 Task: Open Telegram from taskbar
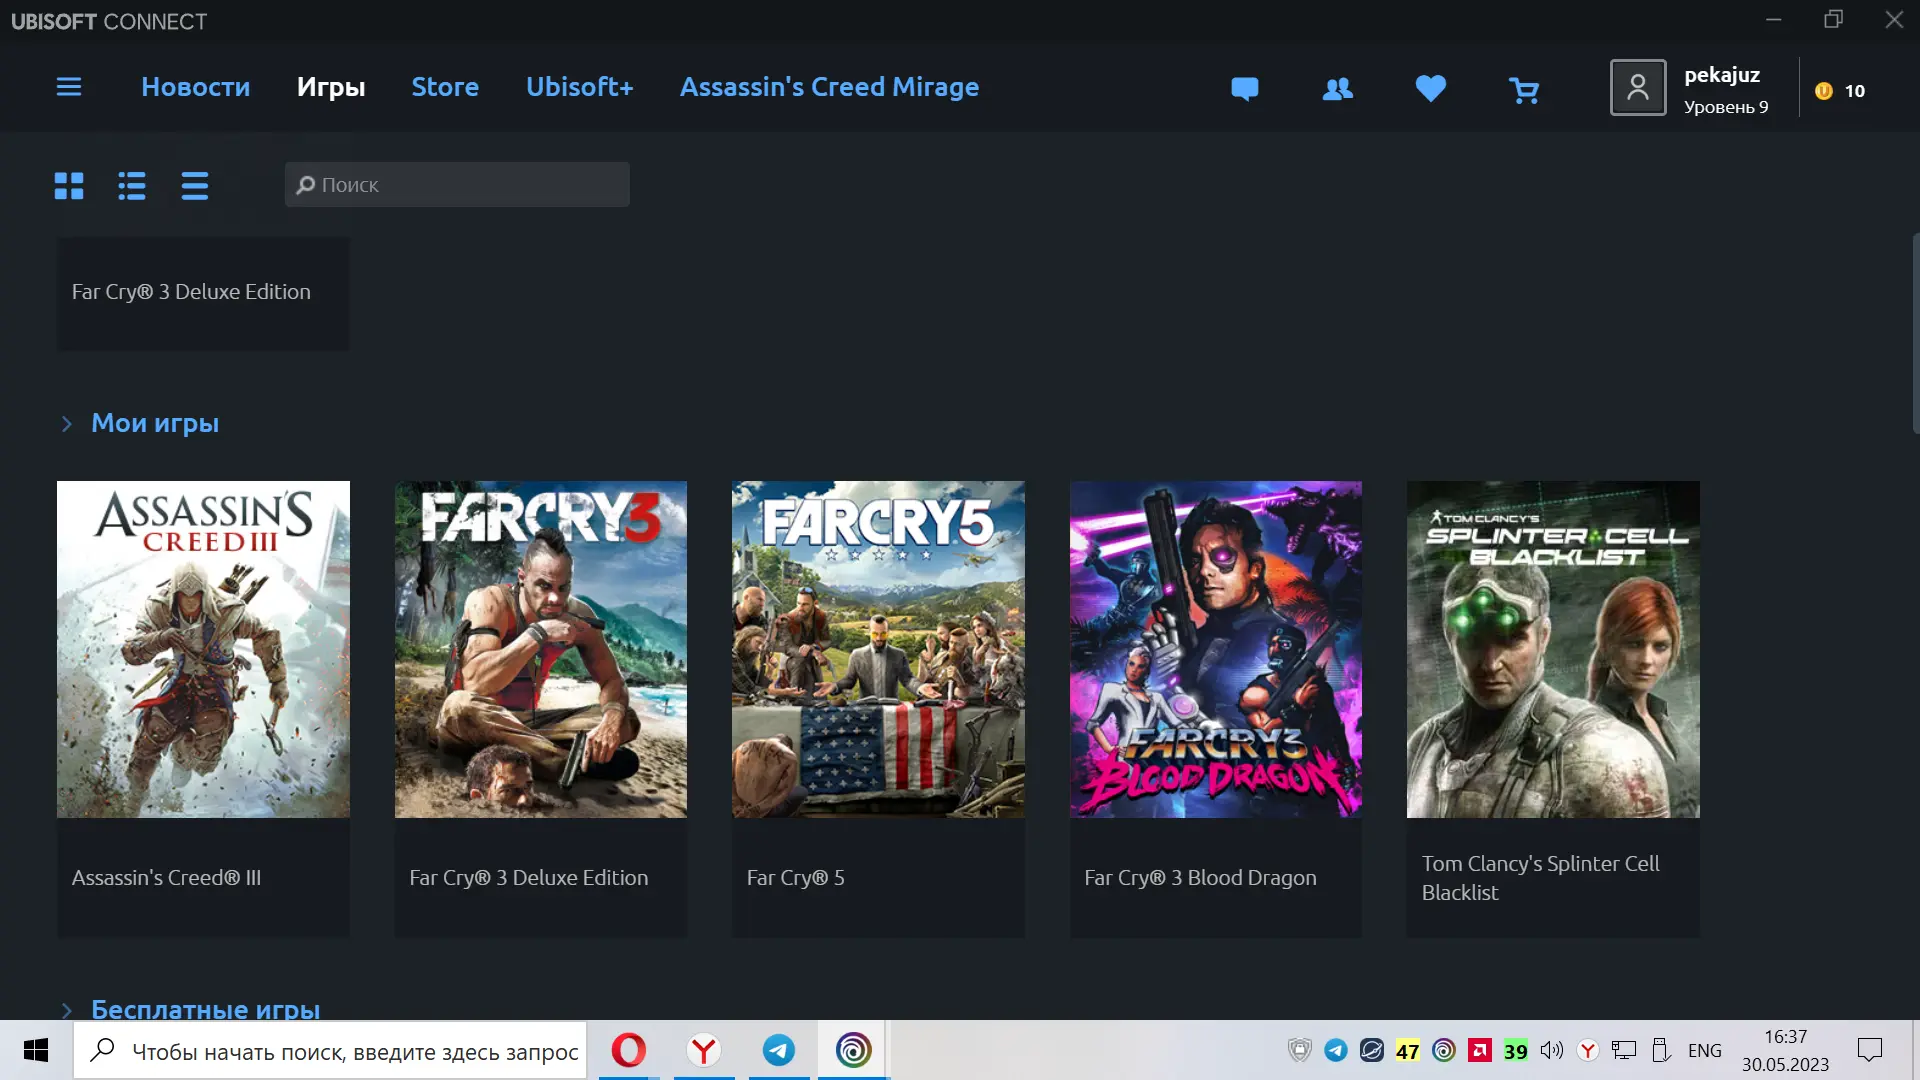coord(779,1050)
